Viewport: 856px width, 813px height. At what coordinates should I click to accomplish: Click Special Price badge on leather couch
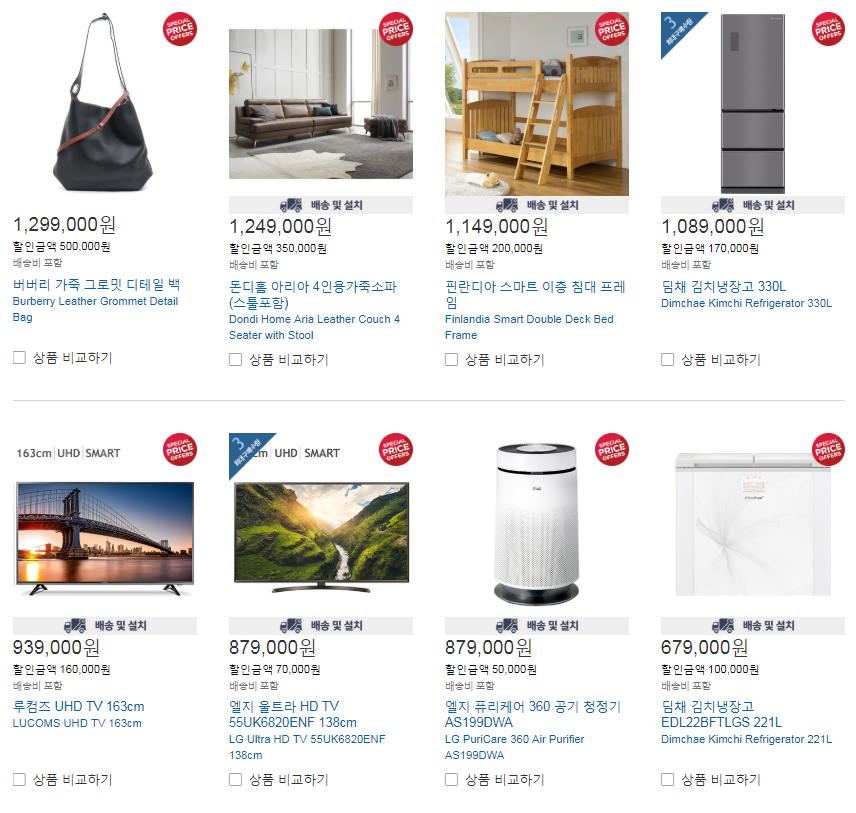396,29
